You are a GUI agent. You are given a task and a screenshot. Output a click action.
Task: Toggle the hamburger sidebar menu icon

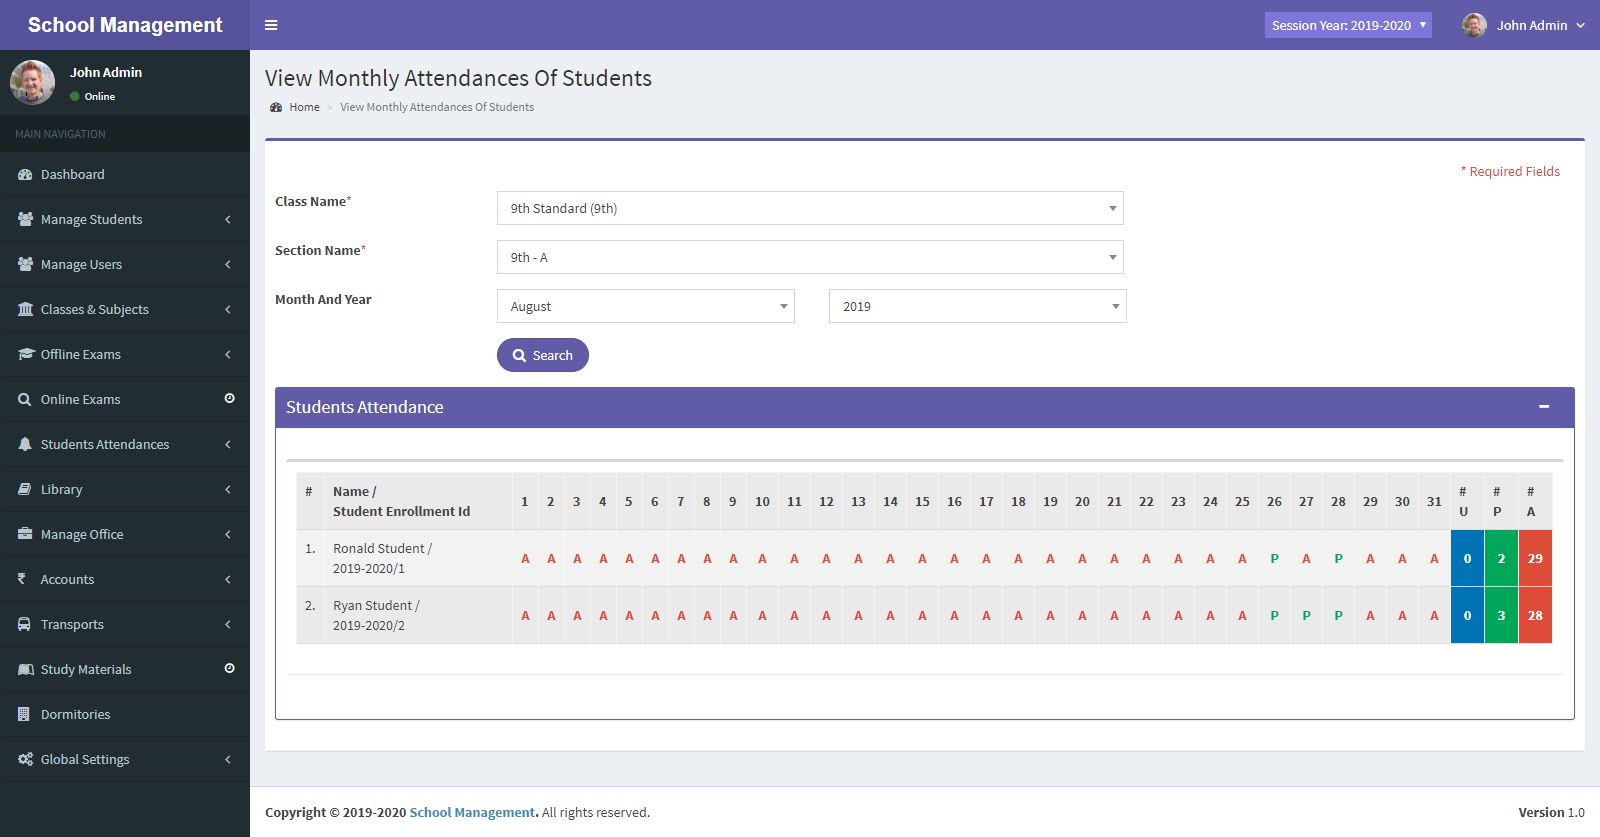pyautogui.click(x=271, y=25)
